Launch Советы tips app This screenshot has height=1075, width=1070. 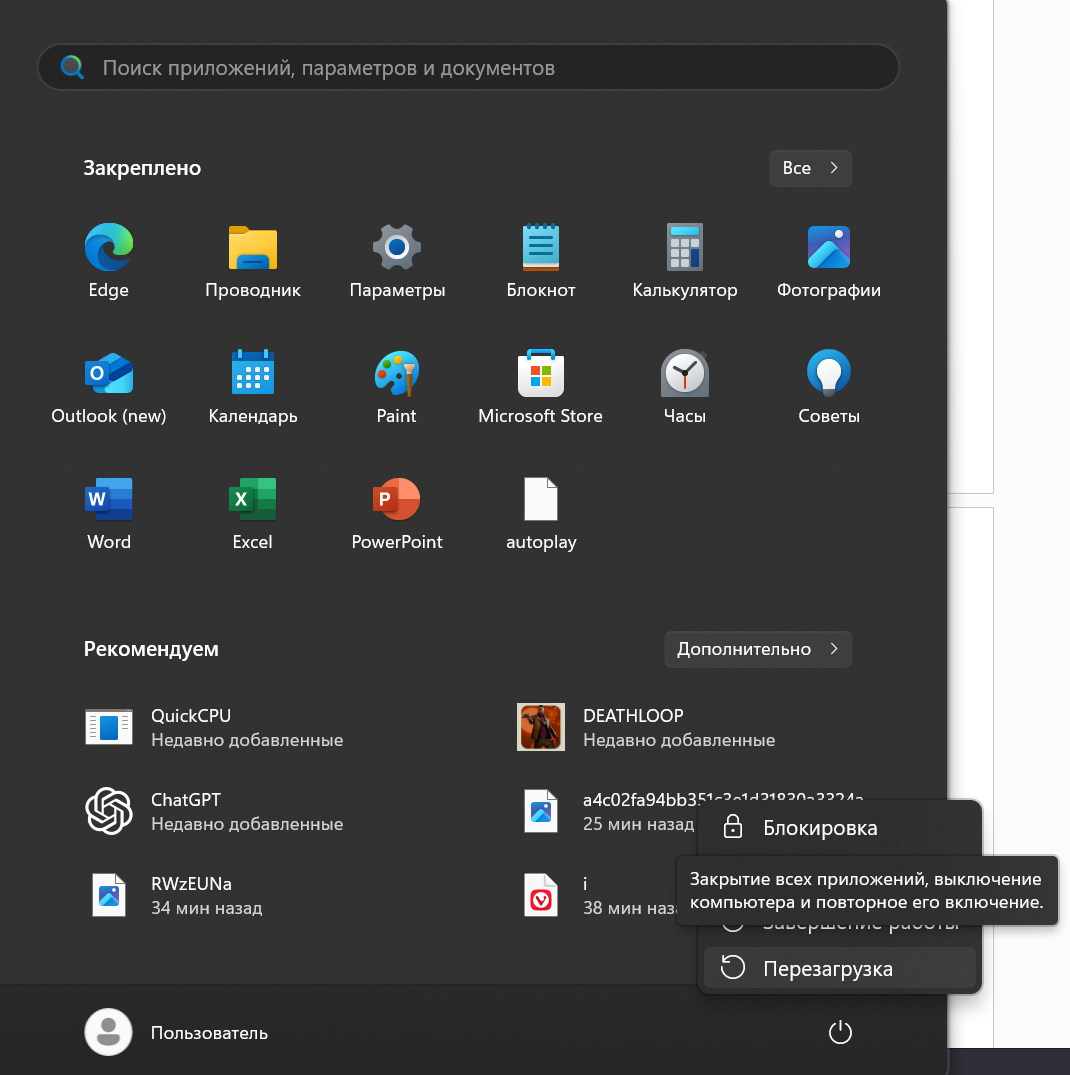(x=829, y=387)
